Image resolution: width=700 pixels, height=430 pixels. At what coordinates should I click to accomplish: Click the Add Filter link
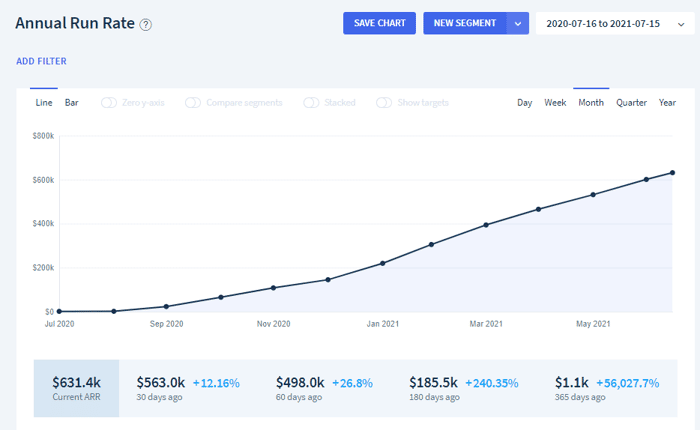pyautogui.click(x=42, y=61)
